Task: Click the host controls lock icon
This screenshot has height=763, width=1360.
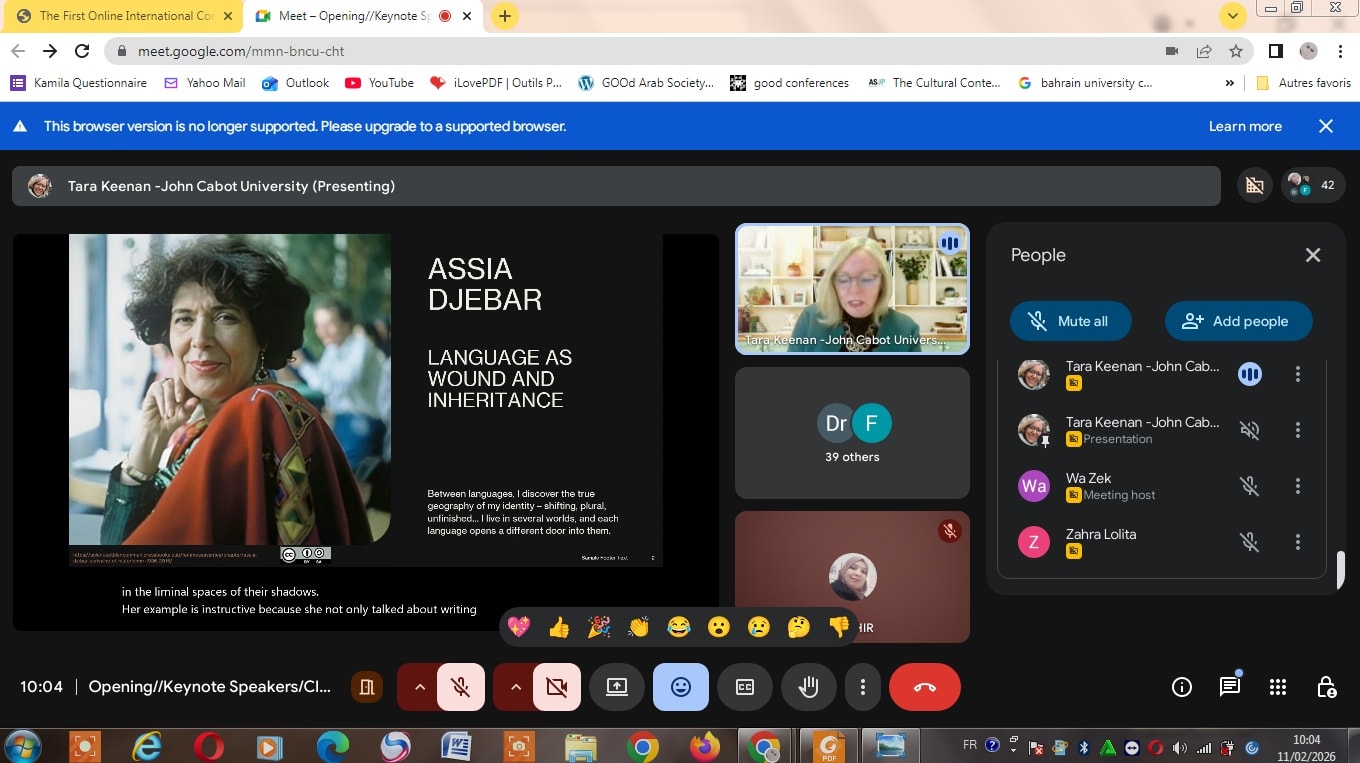Action: [1326, 687]
